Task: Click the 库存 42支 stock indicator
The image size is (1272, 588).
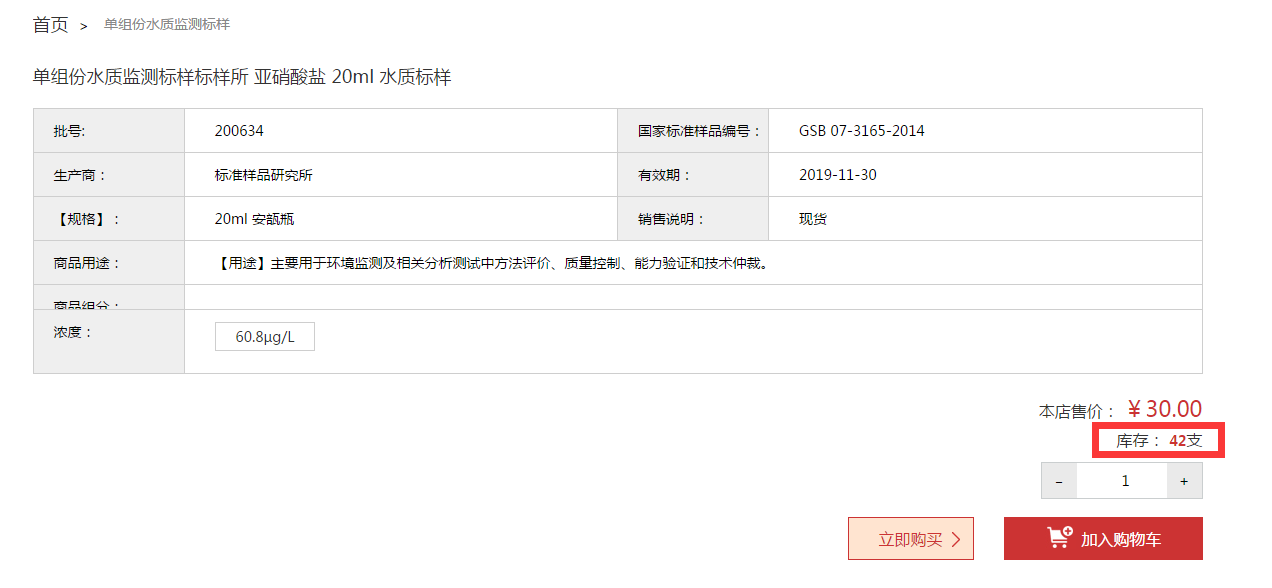Action: [1159, 441]
